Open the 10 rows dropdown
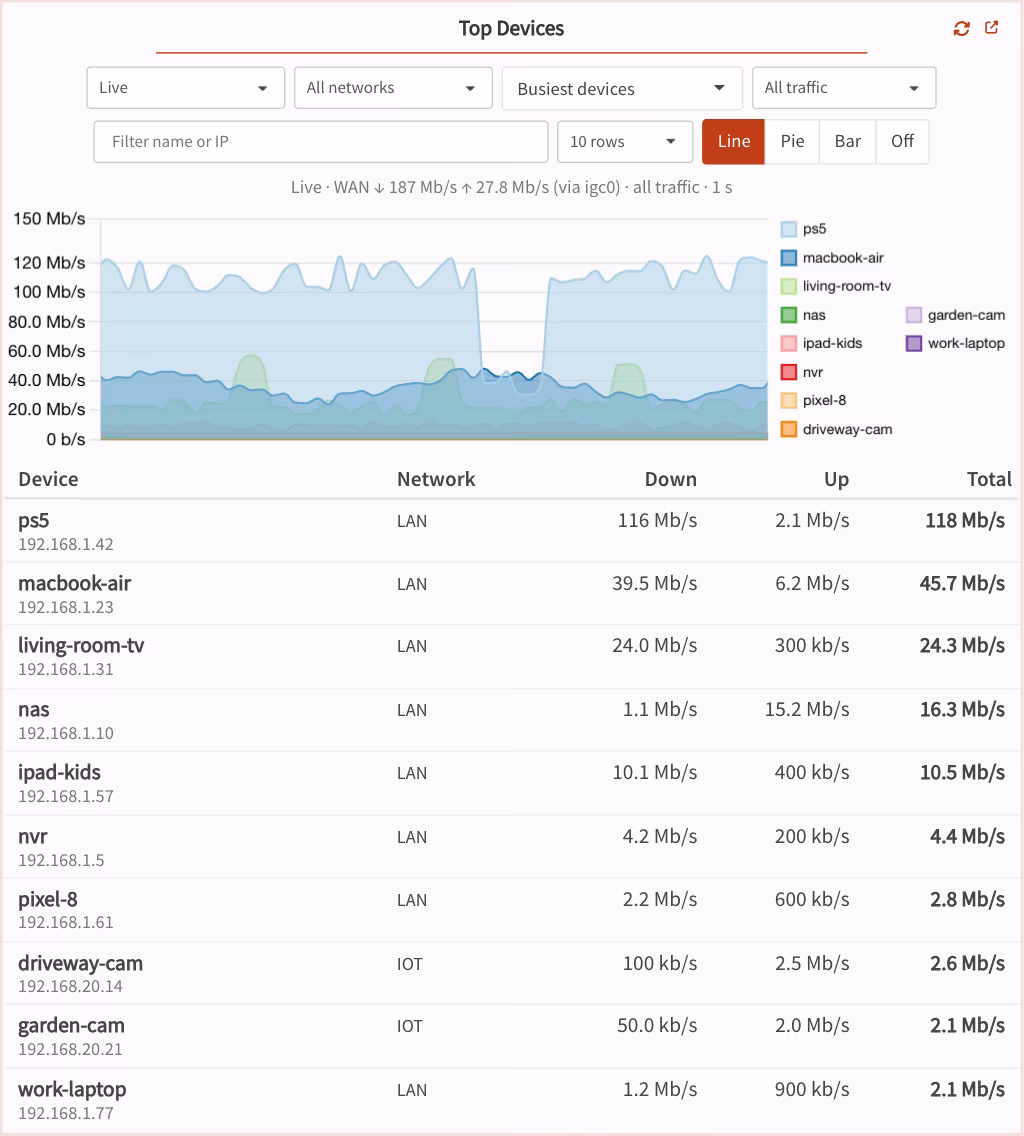This screenshot has height=1136, width=1024. point(623,142)
